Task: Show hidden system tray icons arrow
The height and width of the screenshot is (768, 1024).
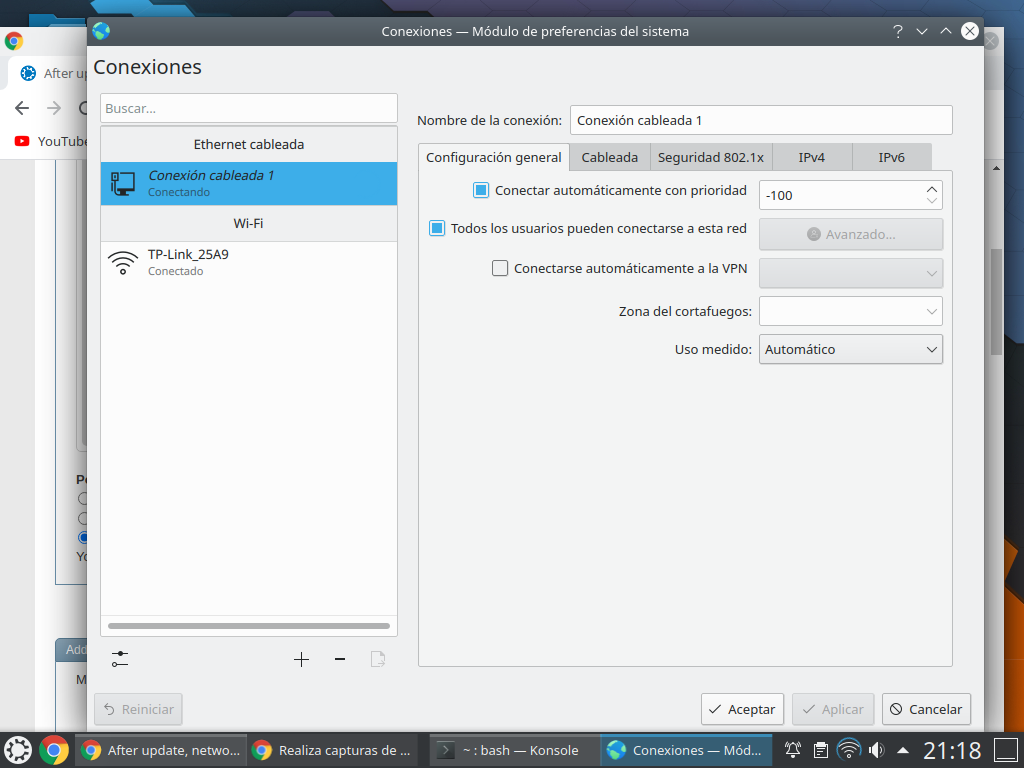Action: [903, 749]
